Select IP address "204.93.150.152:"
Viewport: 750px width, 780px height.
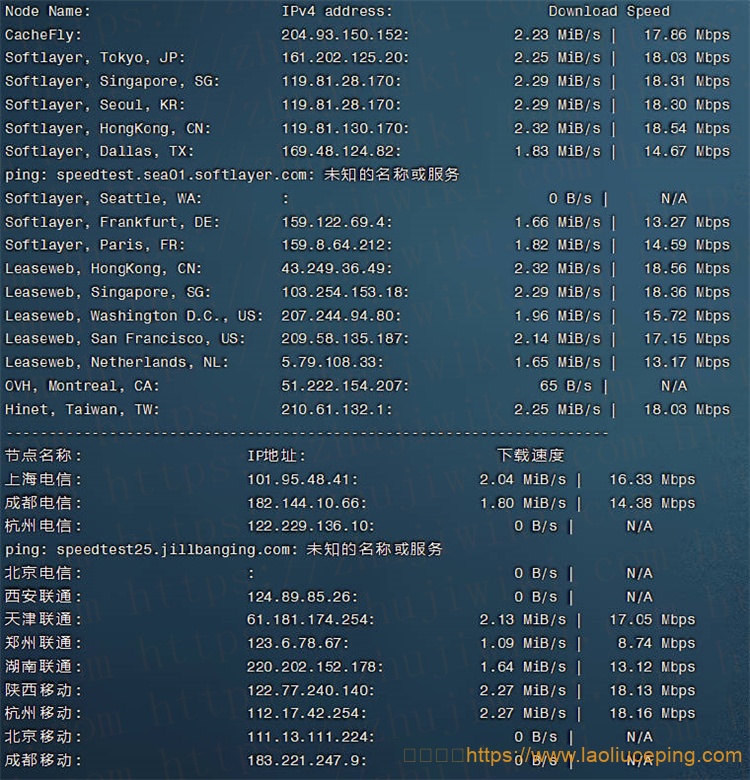click(345, 35)
